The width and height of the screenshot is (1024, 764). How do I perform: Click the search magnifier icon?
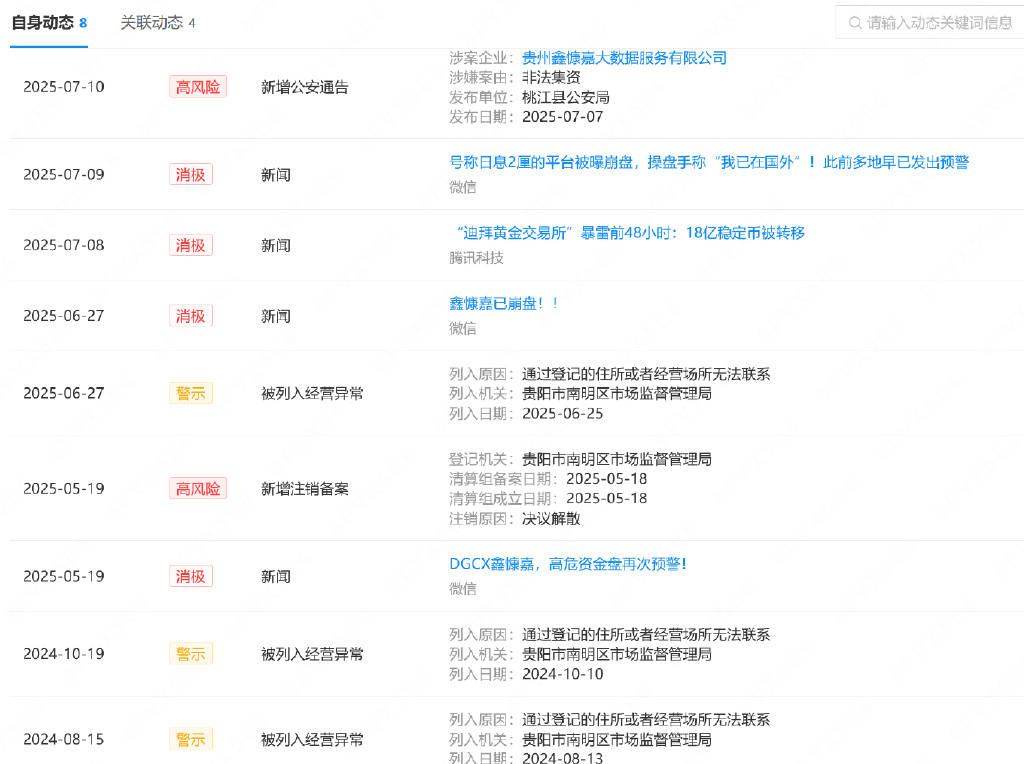pyautogui.click(x=855, y=23)
